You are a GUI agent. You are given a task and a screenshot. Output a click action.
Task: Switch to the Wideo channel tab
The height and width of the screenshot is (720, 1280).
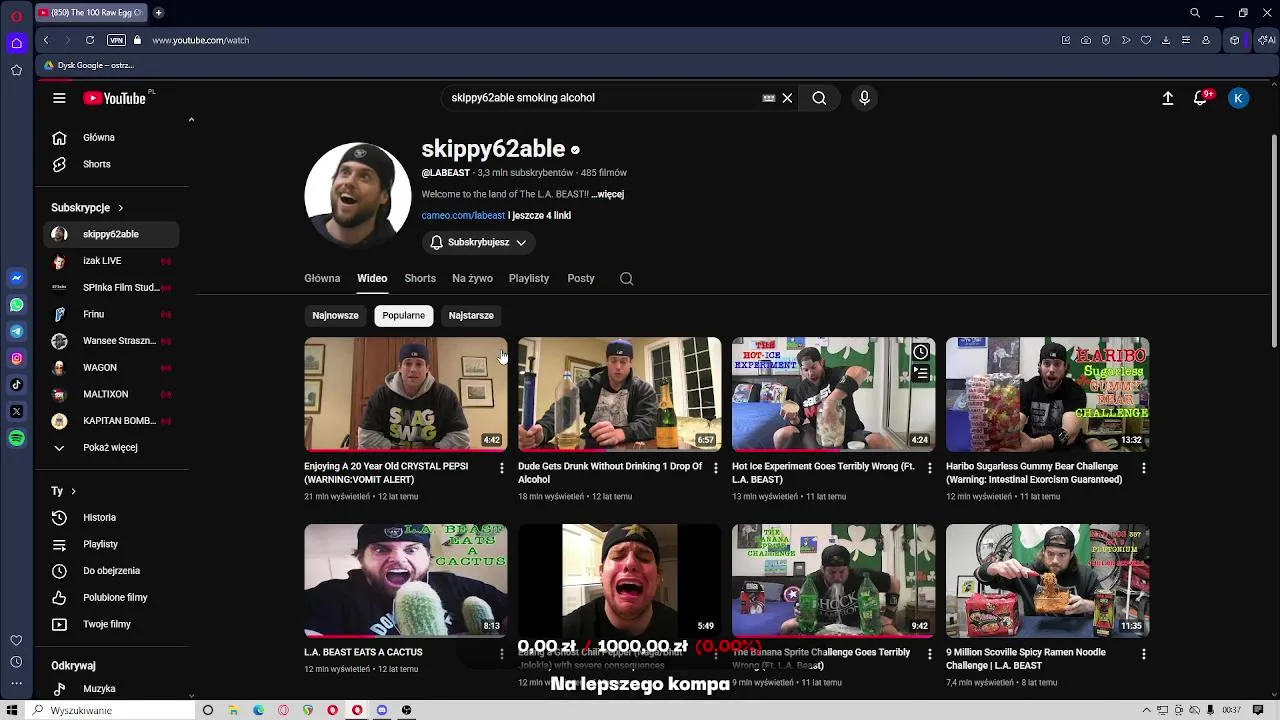tap(372, 279)
